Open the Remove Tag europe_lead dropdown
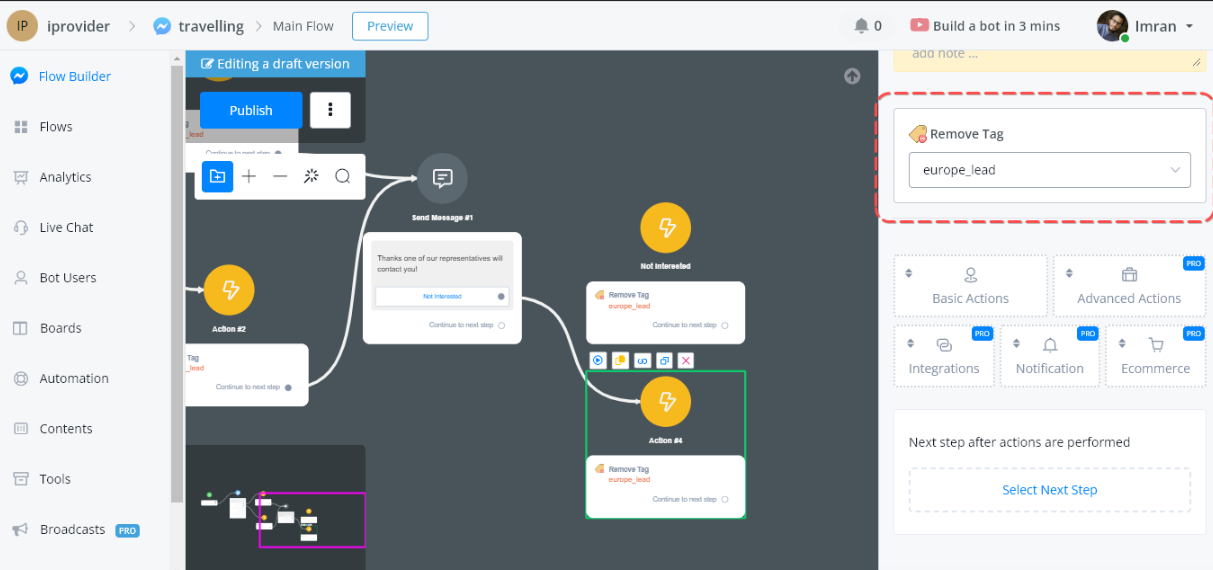This screenshot has height=570, width=1213. [x=1049, y=170]
